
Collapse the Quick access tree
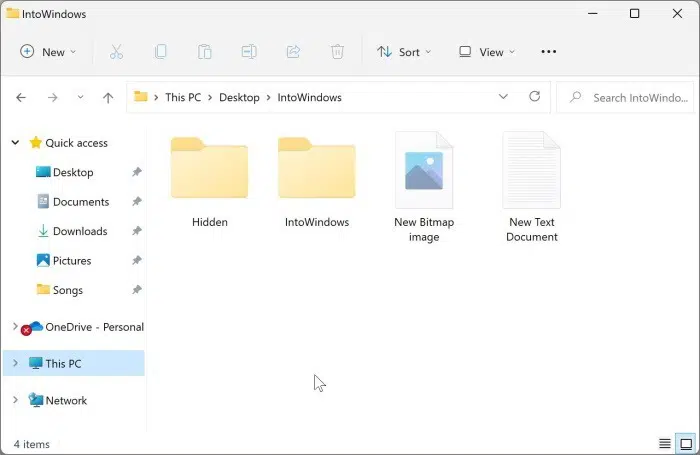pyautogui.click(x=15, y=142)
